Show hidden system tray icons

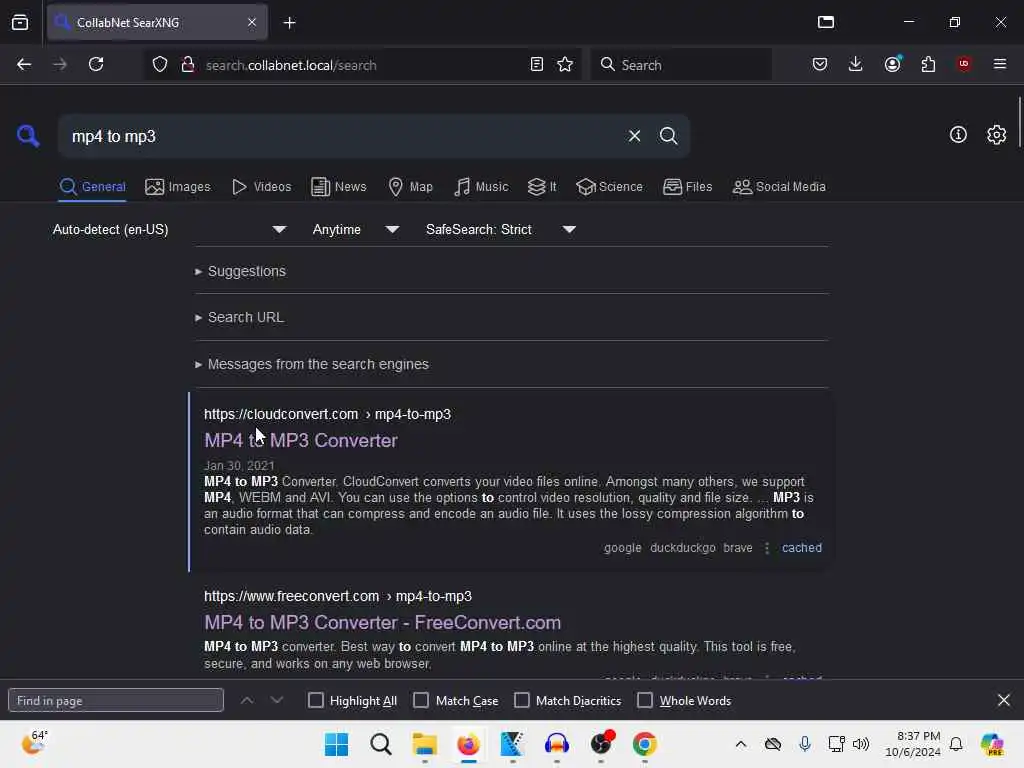coord(741,744)
